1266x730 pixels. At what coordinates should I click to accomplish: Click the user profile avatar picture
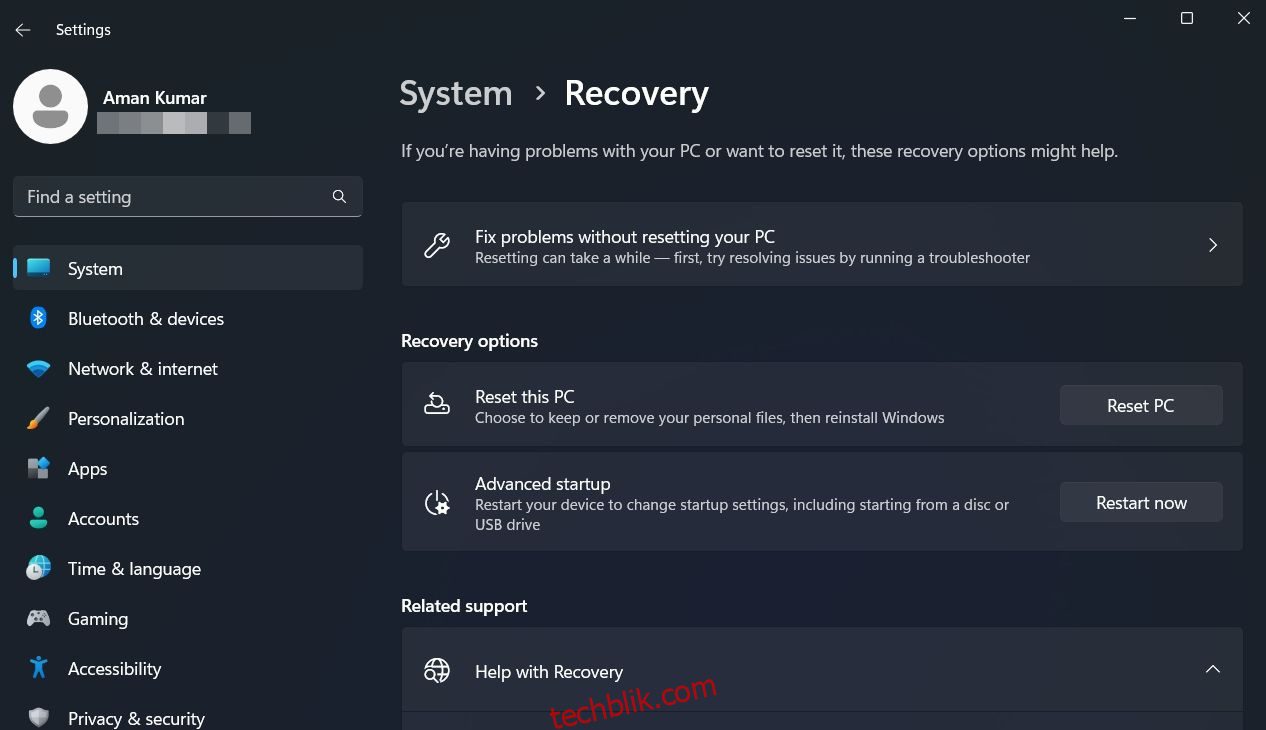[x=50, y=107]
